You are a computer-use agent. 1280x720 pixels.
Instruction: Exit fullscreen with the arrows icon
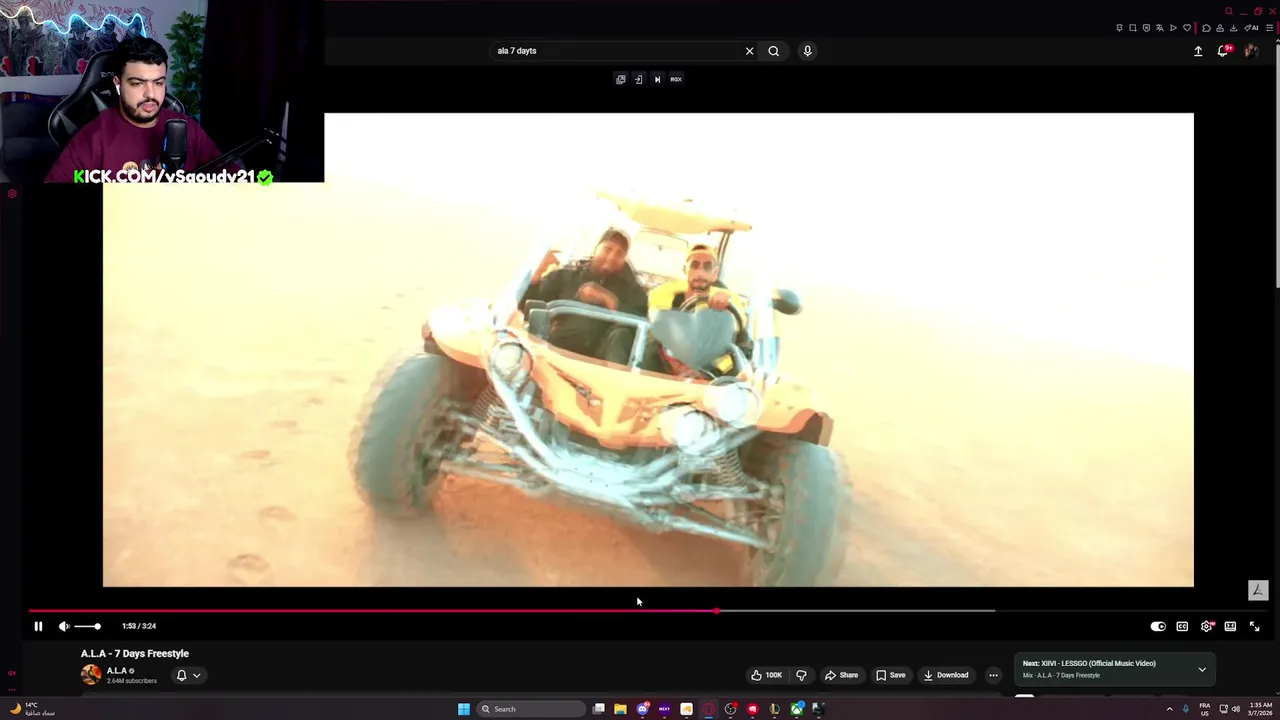click(1254, 626)
